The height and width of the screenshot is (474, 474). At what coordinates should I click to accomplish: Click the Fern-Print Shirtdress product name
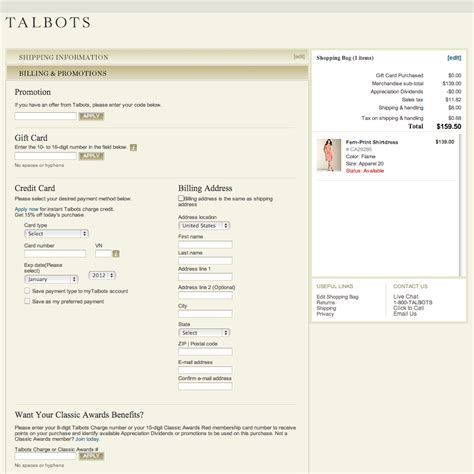pos(372,142)
